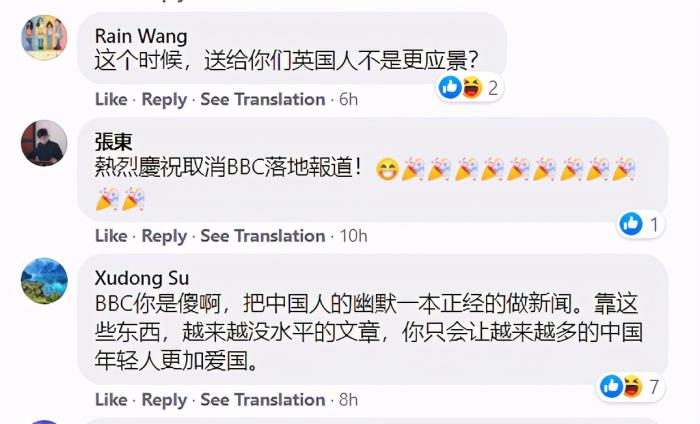Reply to 張東's comment
Viewport: 700px width, 424px height.
[x=164, y=237]
